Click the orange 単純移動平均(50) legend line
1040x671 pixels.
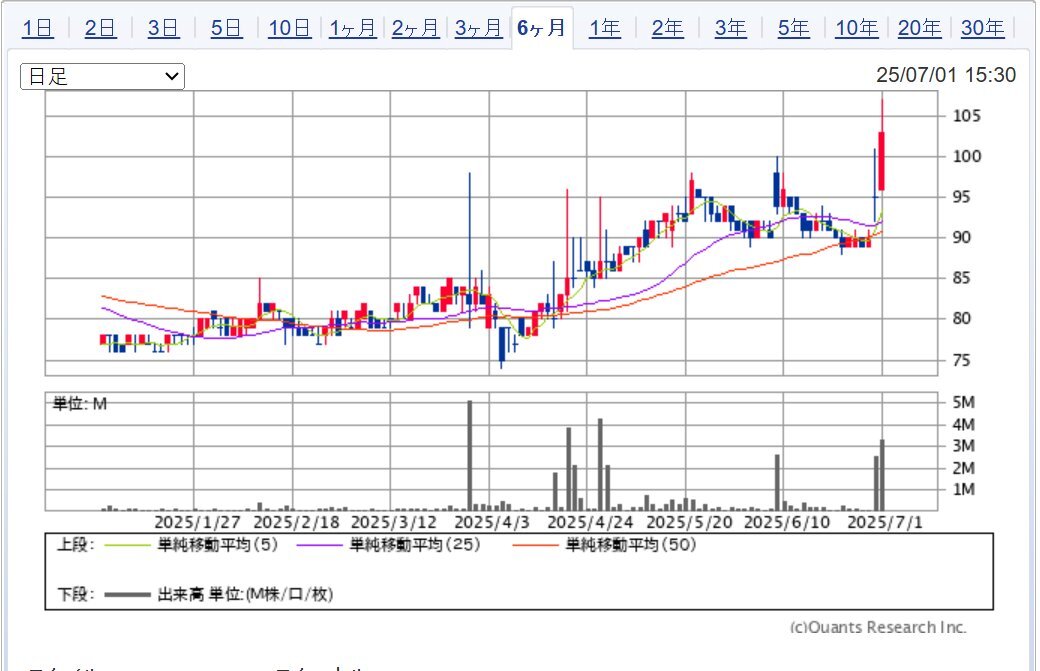[x=535, y=545]
